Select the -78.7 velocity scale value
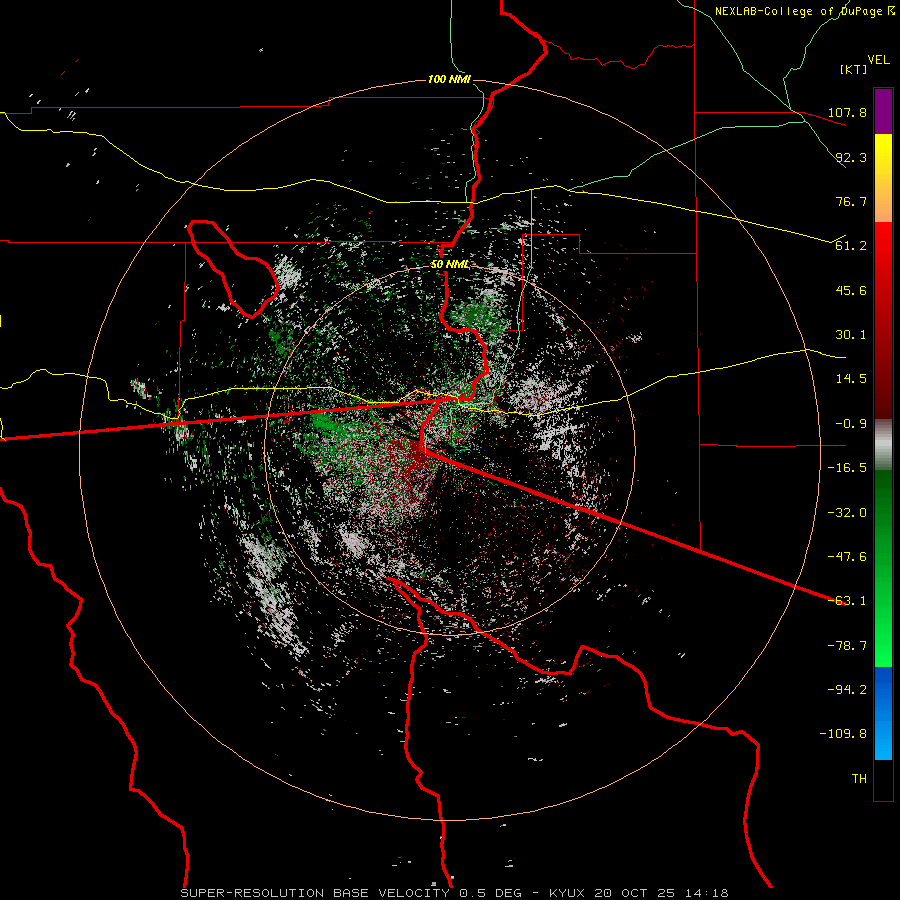Viewport: 900px width, 900px height. tap(847, 646)
